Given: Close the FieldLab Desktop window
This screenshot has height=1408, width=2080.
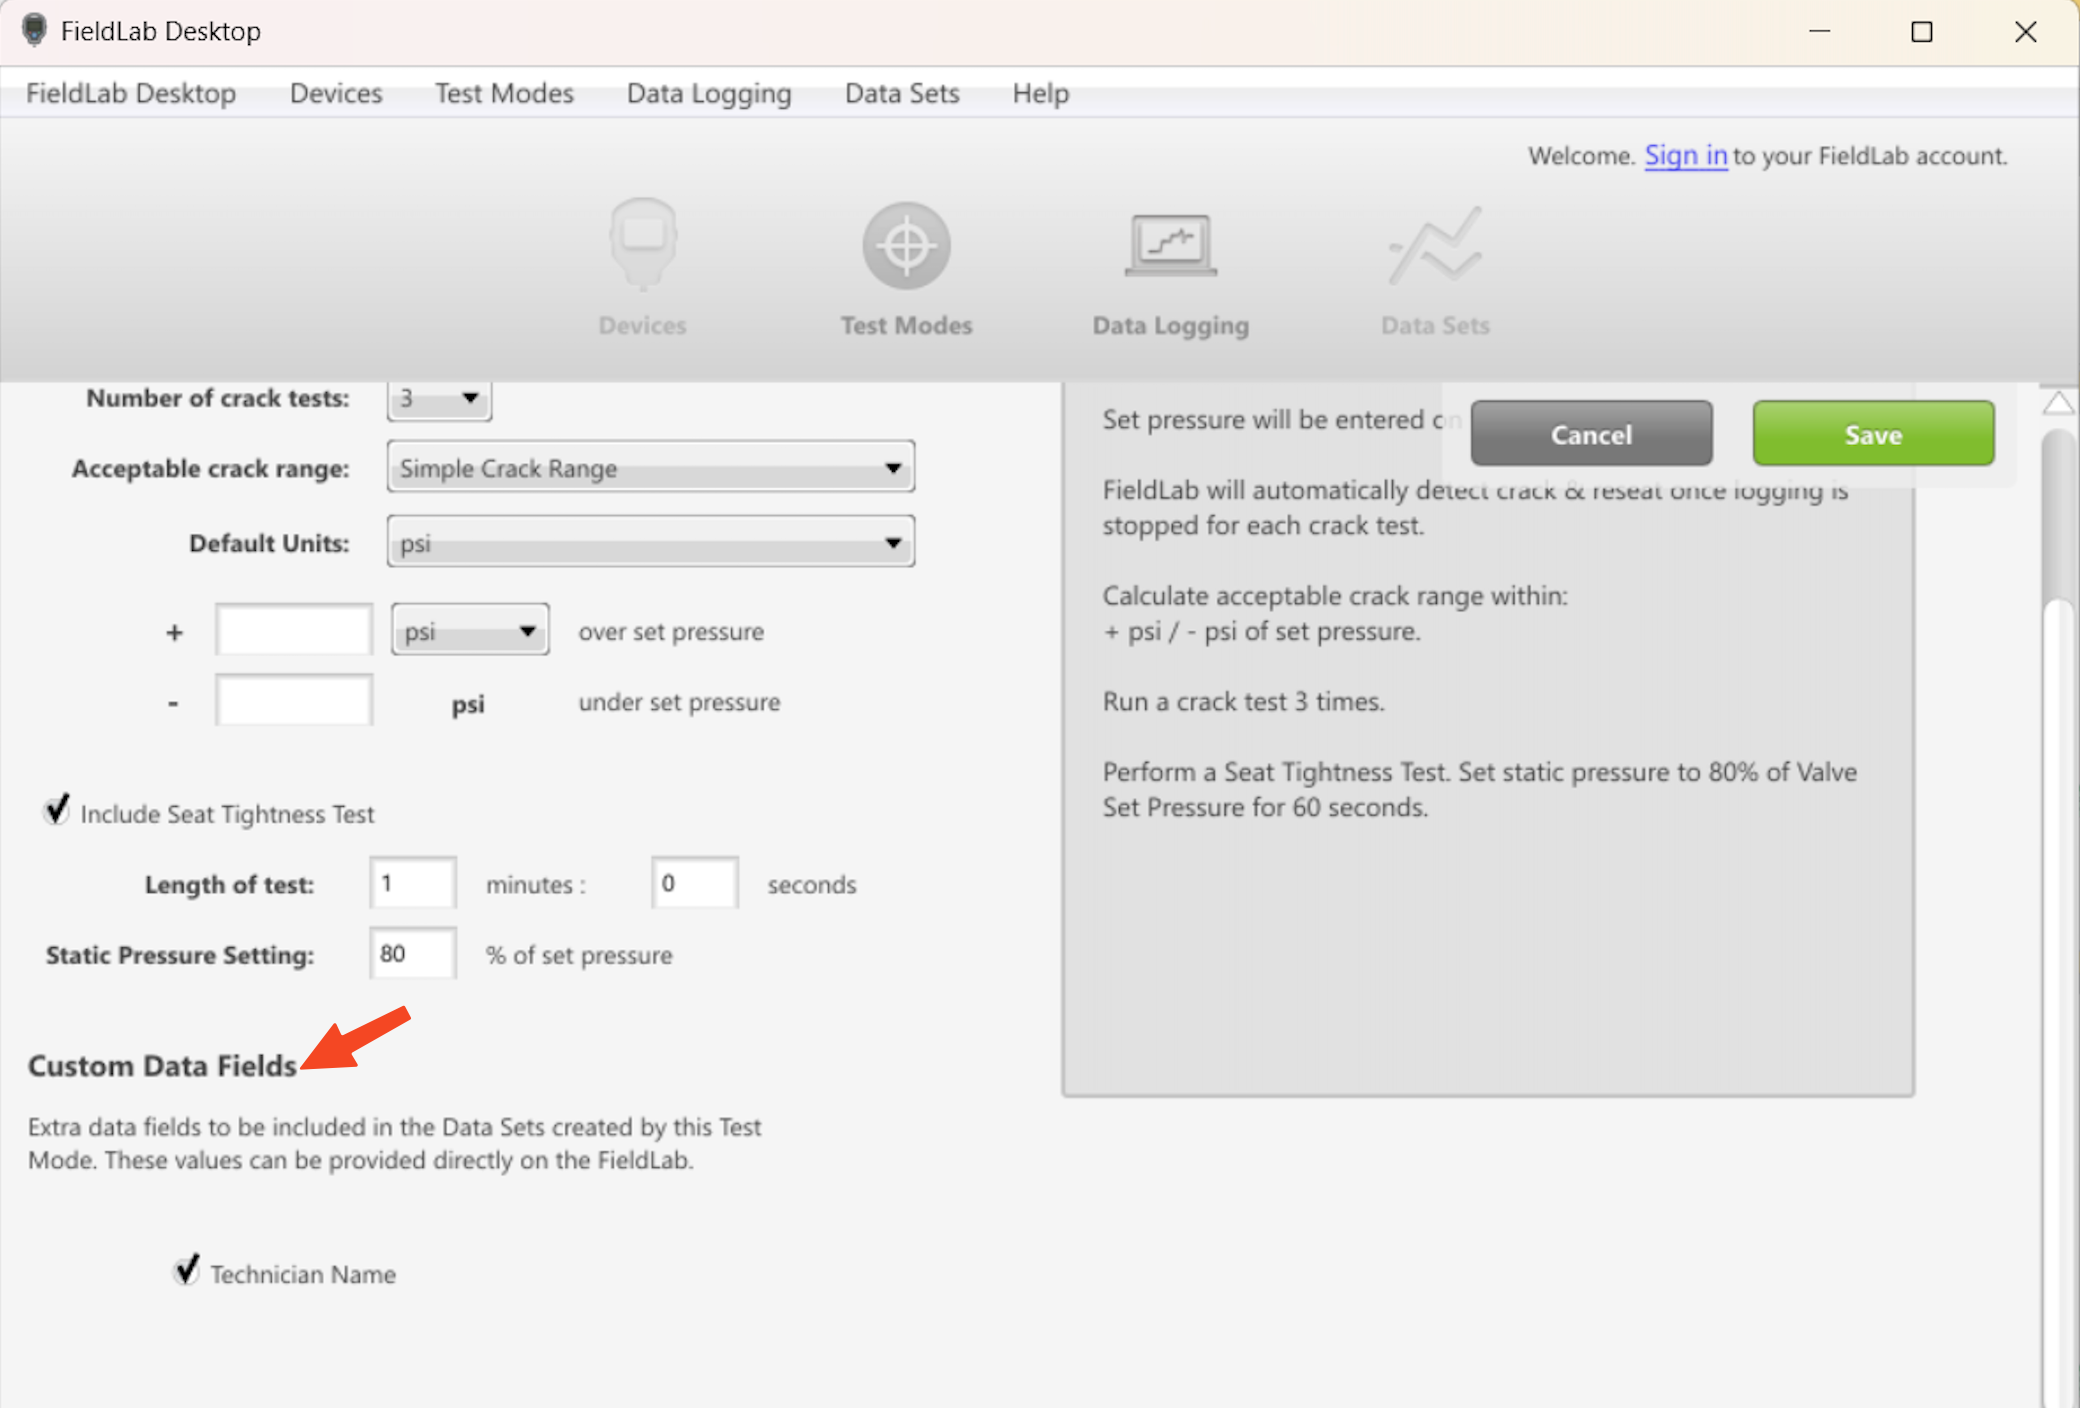Looking at the screenshot, I should point(2025,31).
